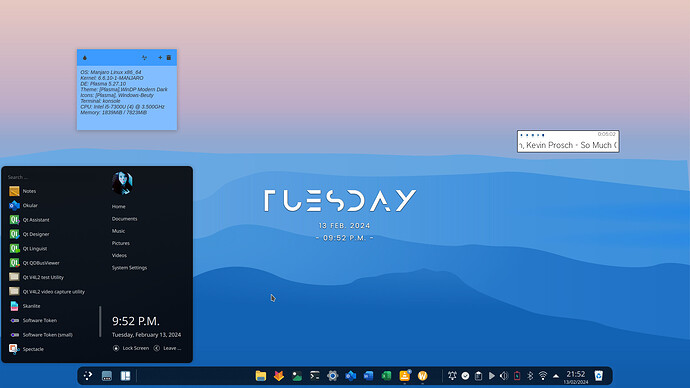Click into the launcher Search field
The height and width of the screenshot is (388, 690).
point(53,177)
